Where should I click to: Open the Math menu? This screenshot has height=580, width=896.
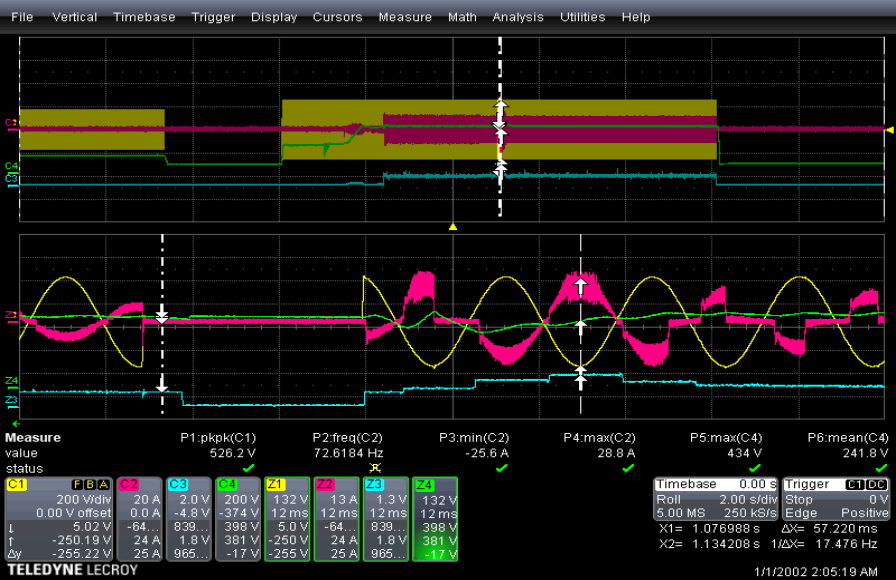[x=462, y=17]
